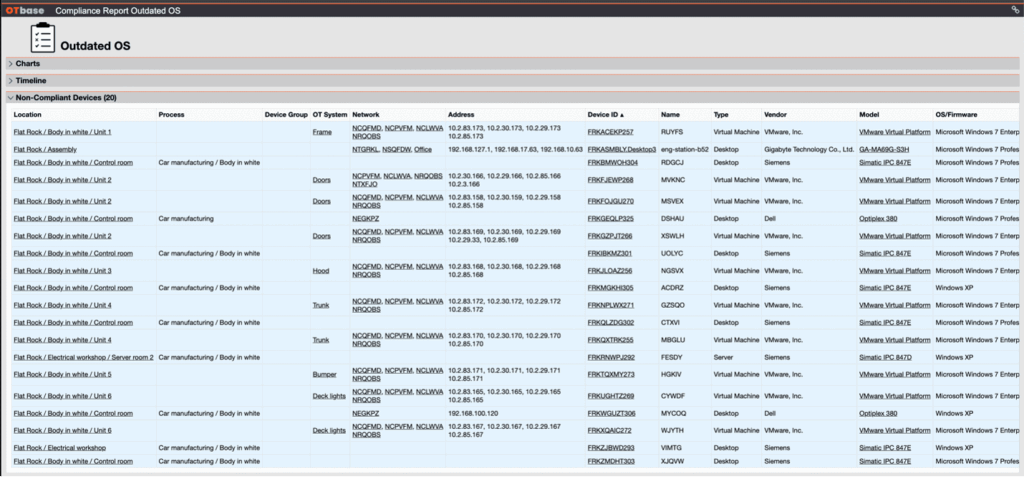Image resolution: width=1024 pixels, height=479 pixels.
Task: Expand the Timeline section
Action: click(x=31, y=81)
